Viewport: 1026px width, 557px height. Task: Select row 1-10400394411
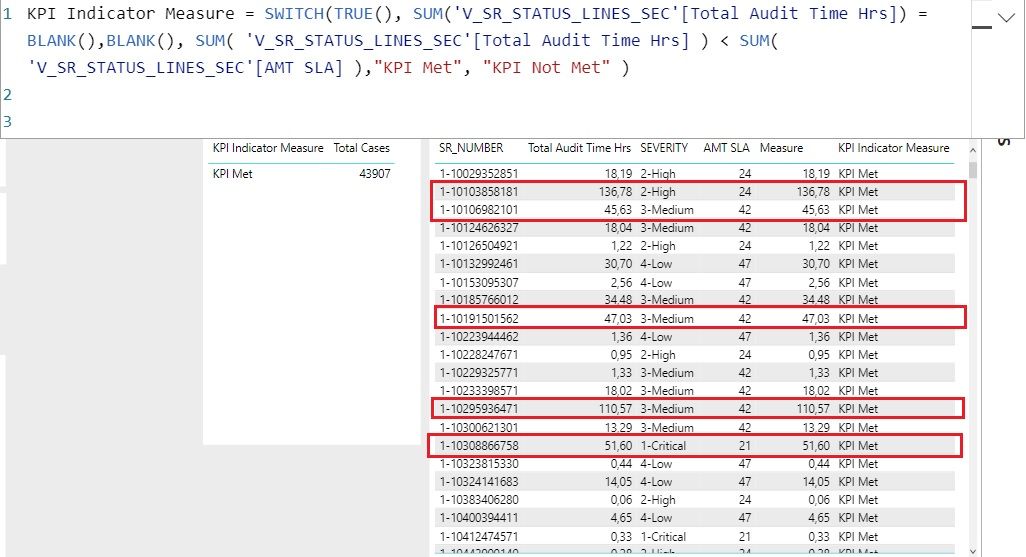695,517
